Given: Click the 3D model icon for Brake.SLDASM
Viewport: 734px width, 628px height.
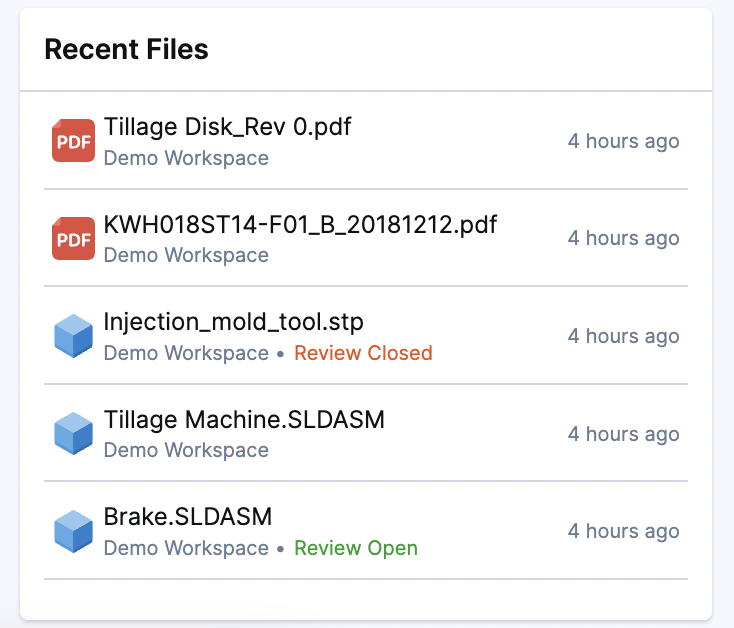Looking at the screenshot, I should tap(73, 531).
